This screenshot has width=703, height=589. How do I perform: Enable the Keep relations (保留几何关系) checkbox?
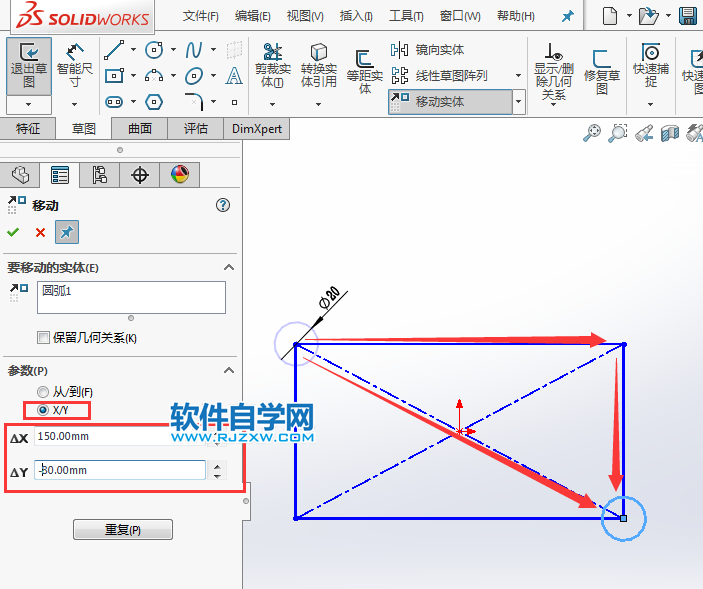coord(43,337)
